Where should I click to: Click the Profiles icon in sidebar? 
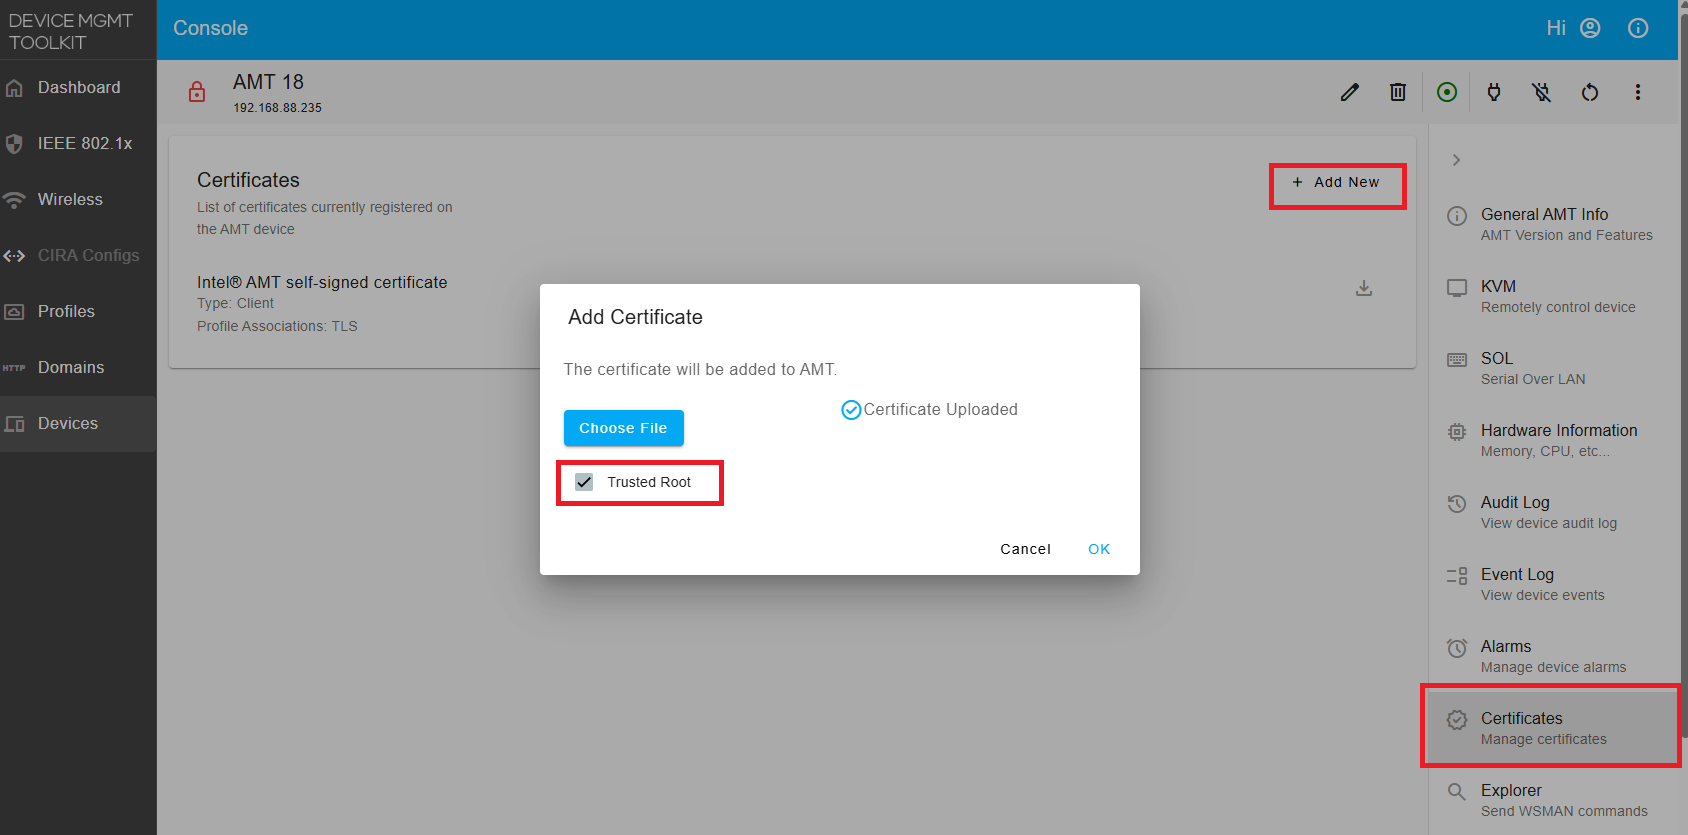14,312
